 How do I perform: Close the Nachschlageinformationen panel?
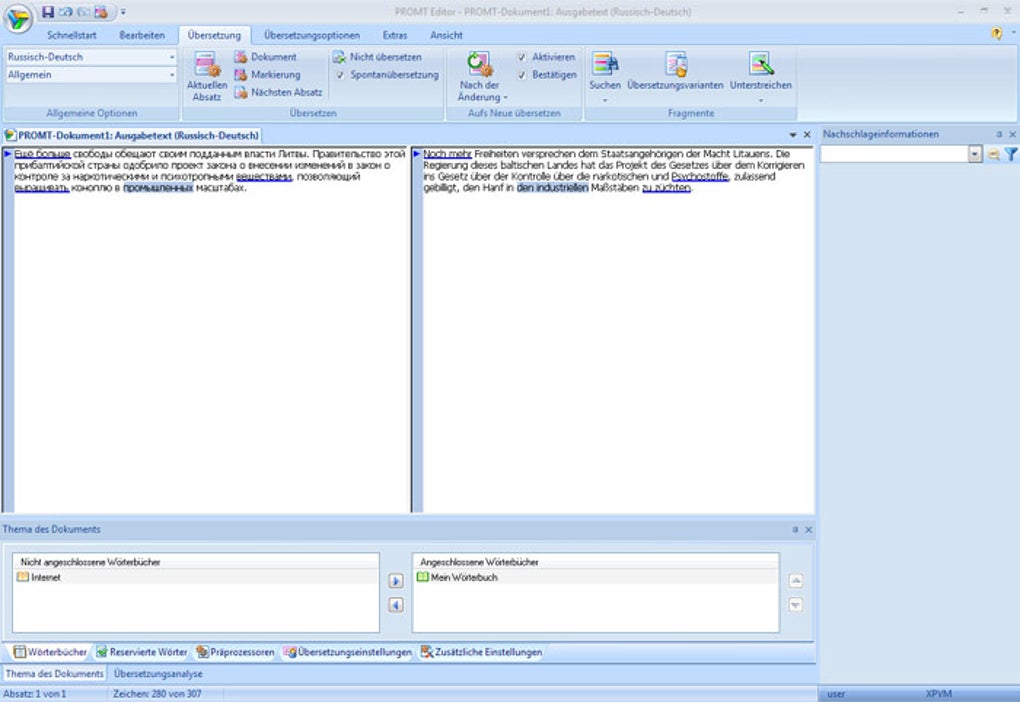(1012, 134)
